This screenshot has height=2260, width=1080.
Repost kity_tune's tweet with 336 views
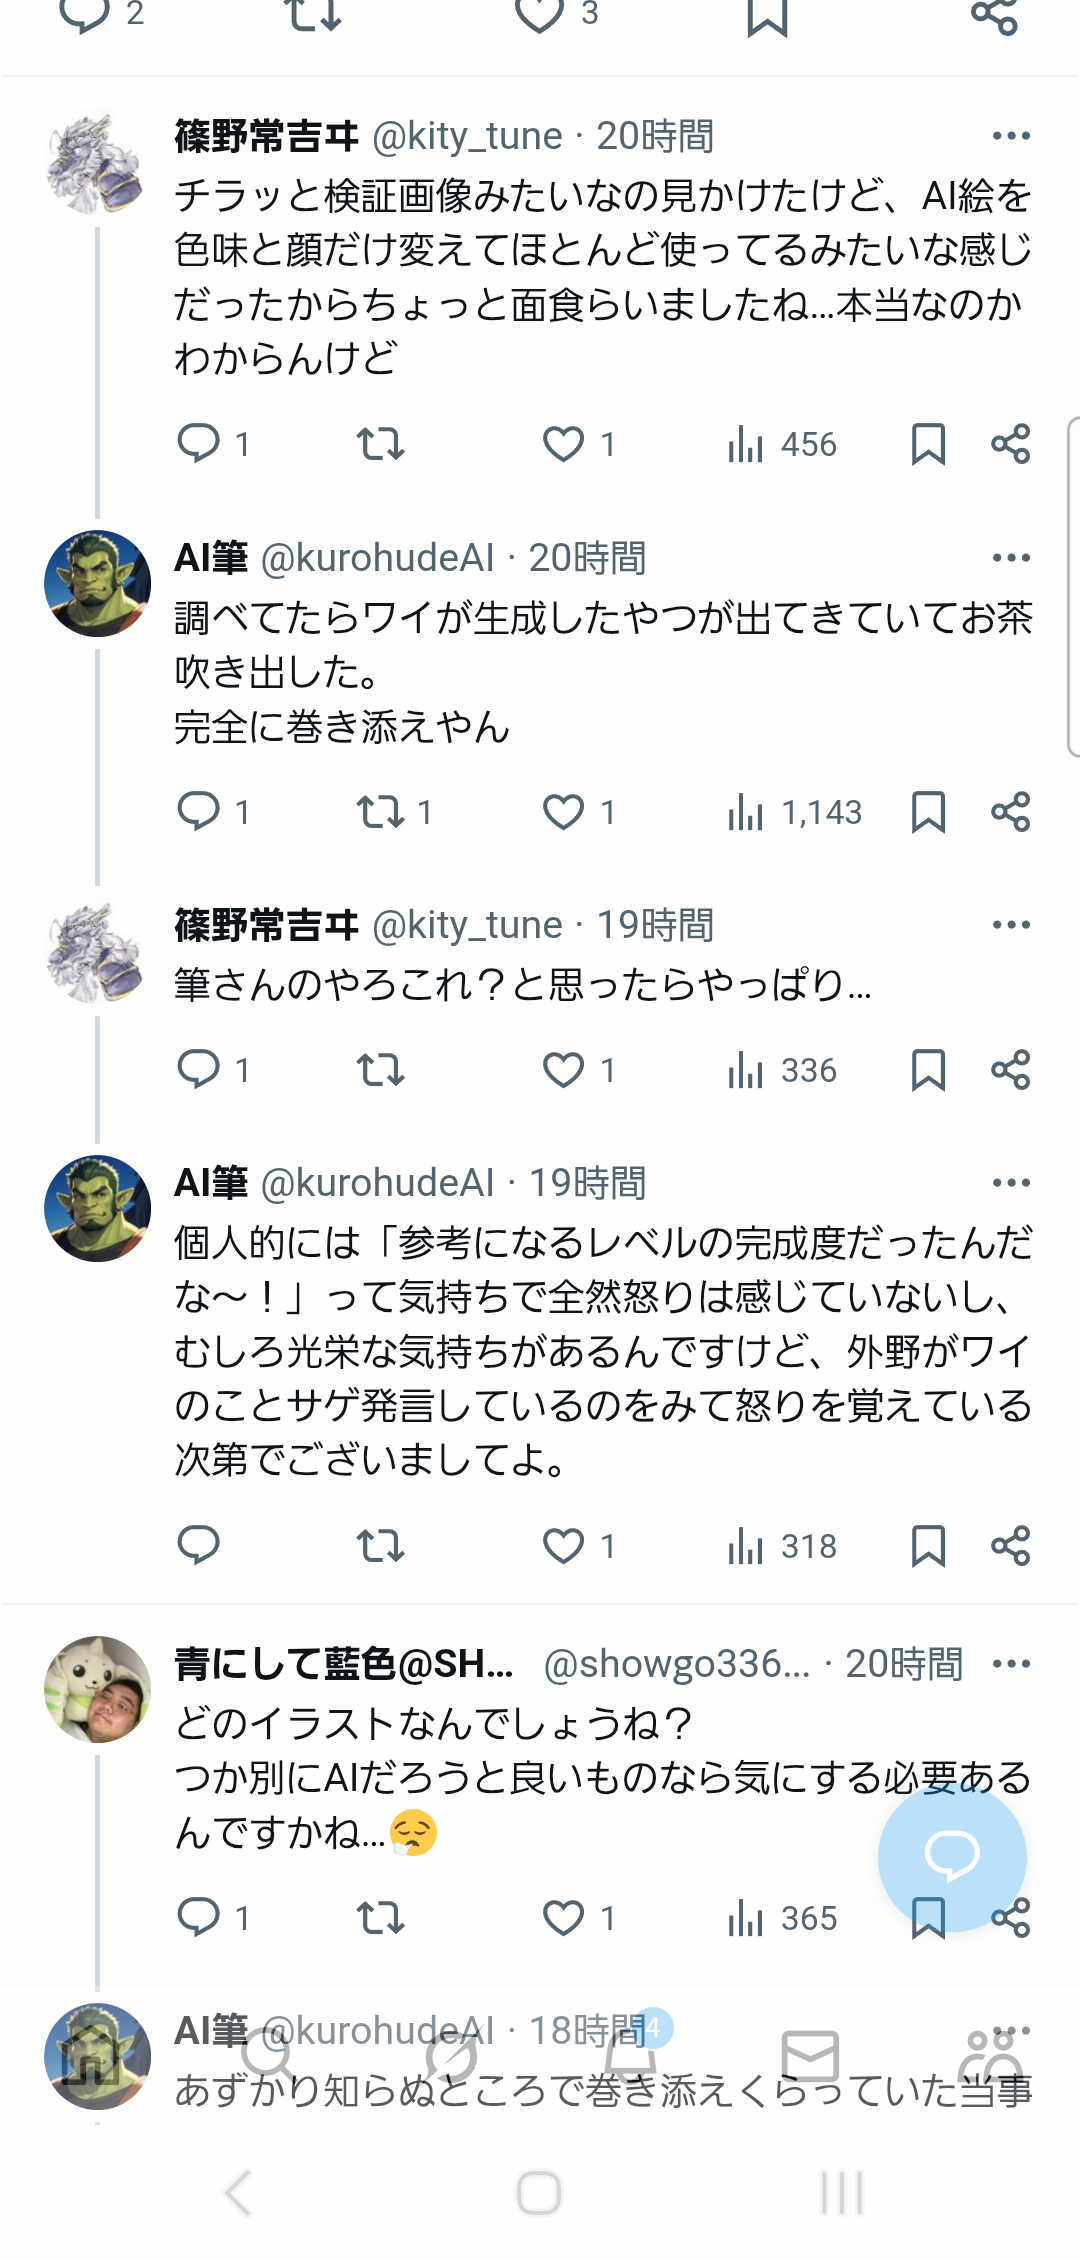pyautogui.click(x=381, y=1070)
